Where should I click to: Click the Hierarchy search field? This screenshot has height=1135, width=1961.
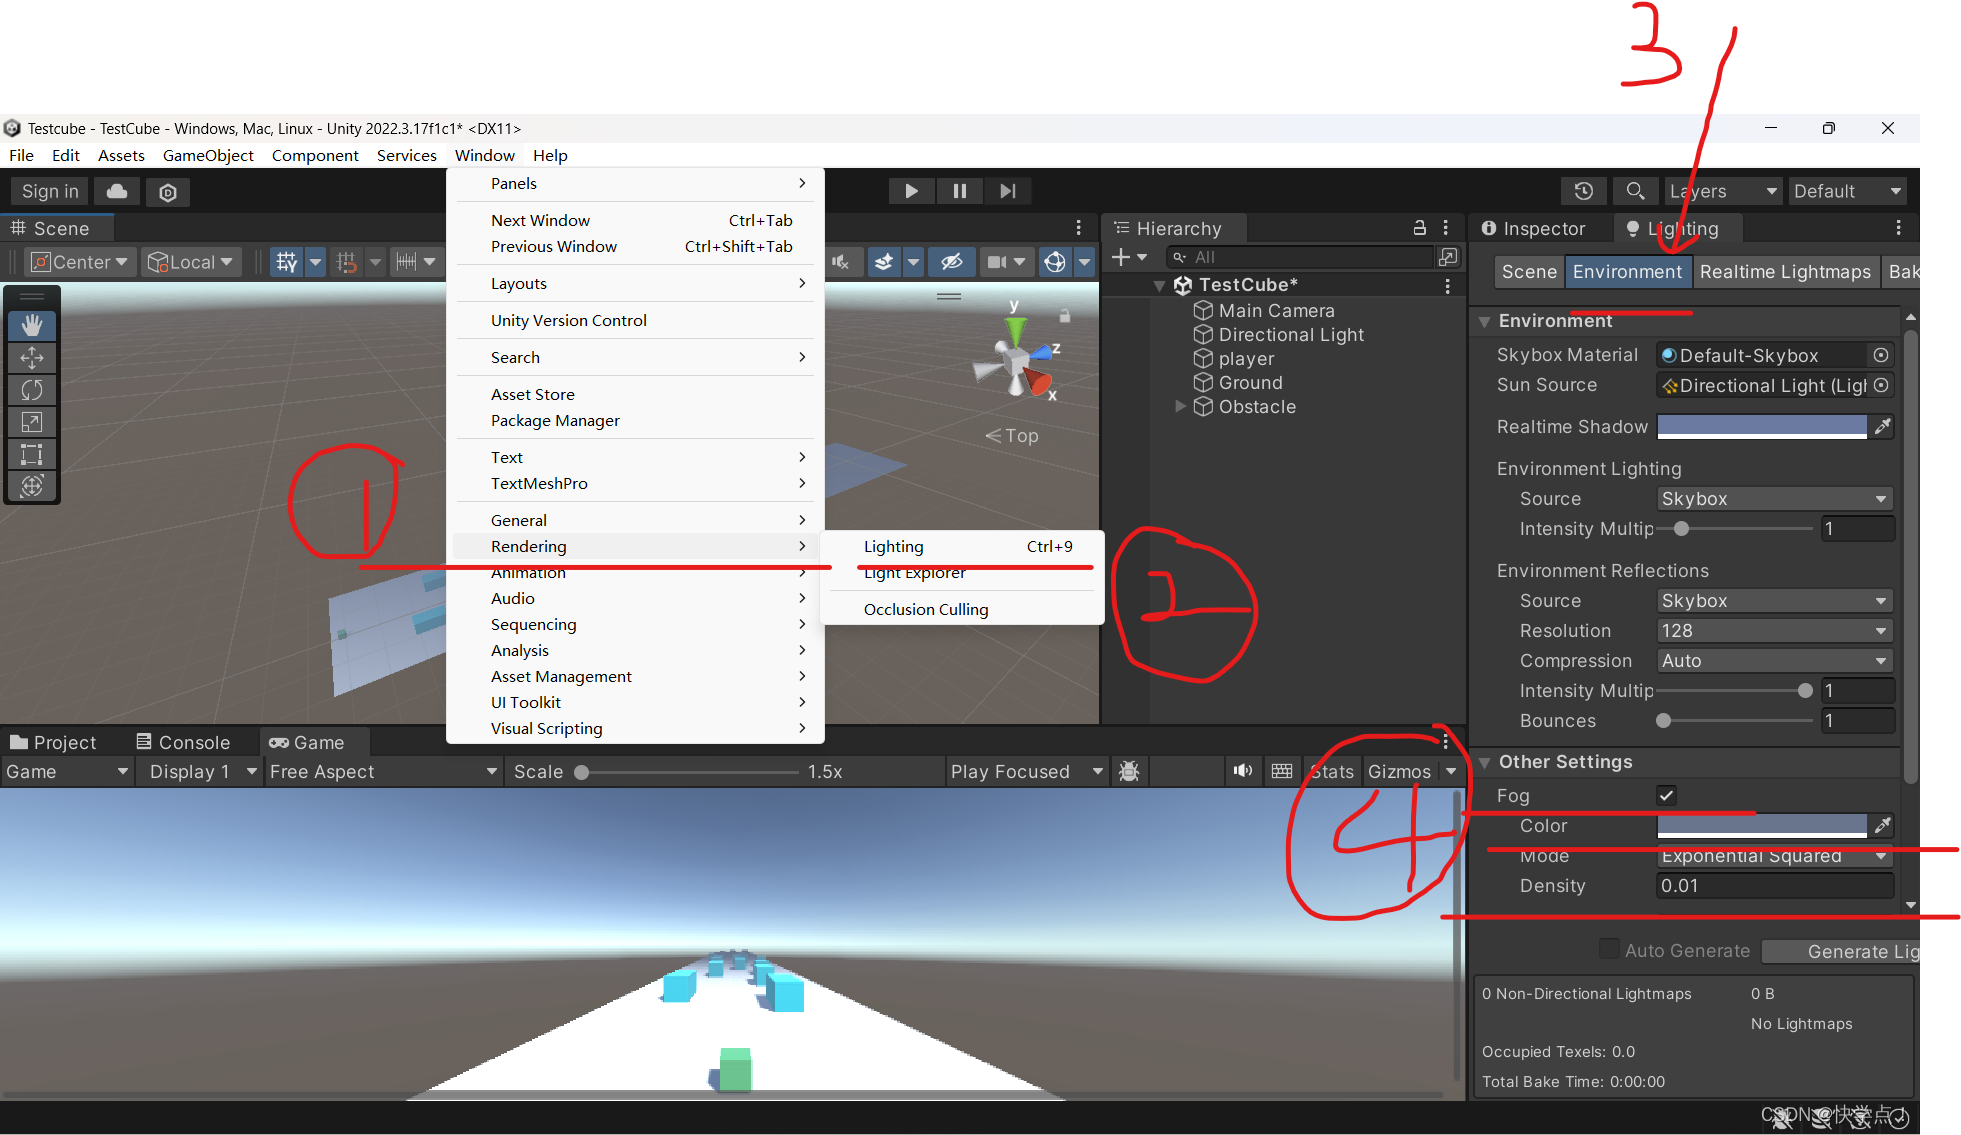pos(1298,257)
